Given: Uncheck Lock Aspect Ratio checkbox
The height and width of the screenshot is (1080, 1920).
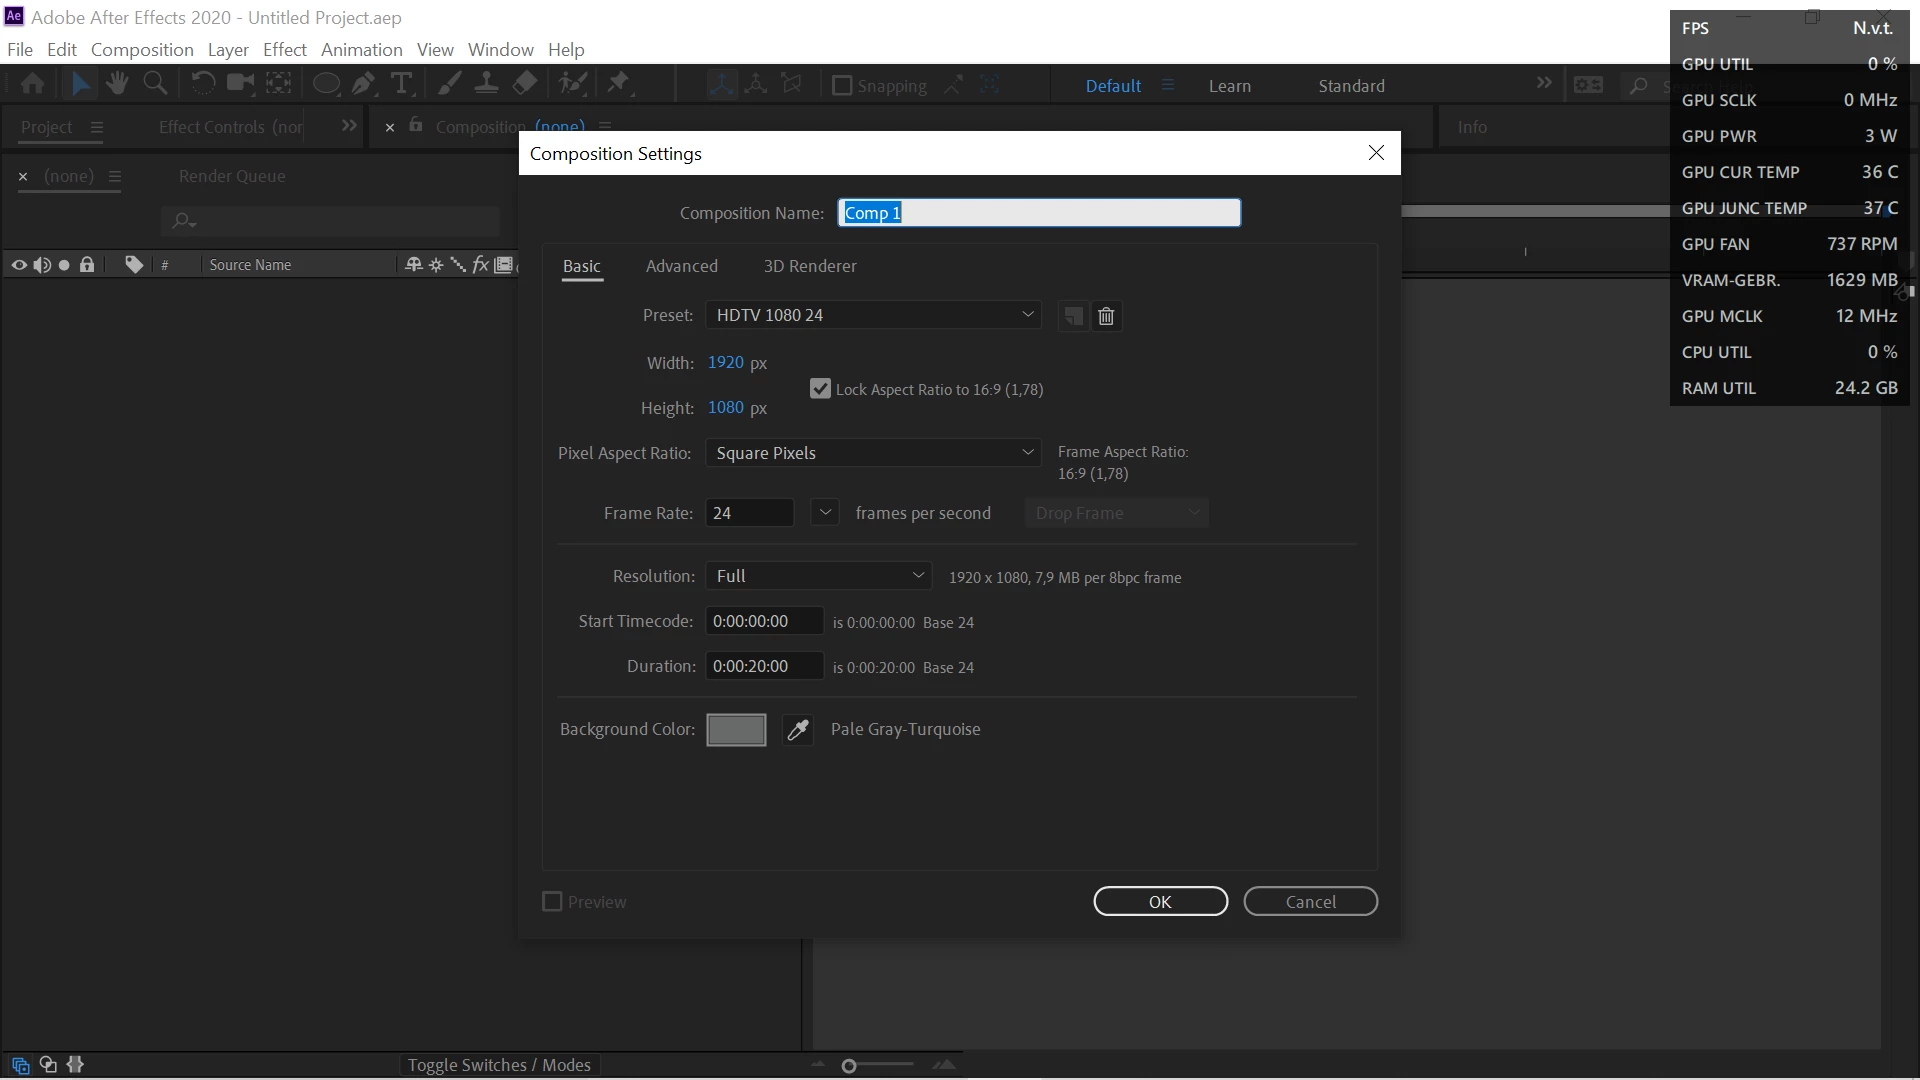Looking at the screenshot, I should 820,389.
